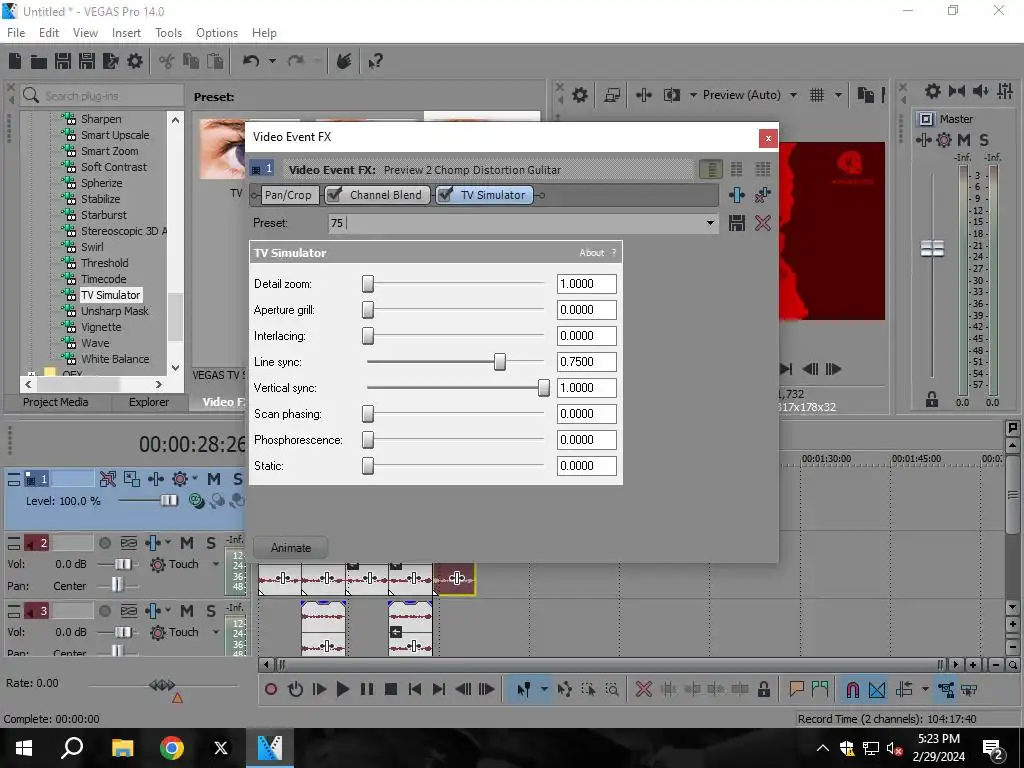Open Master bus audio properties gear

[x=933, y=91]
